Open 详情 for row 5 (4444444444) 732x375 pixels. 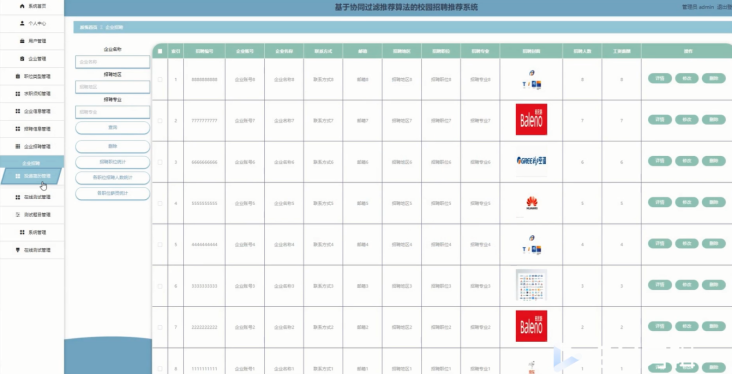(660, 243)
